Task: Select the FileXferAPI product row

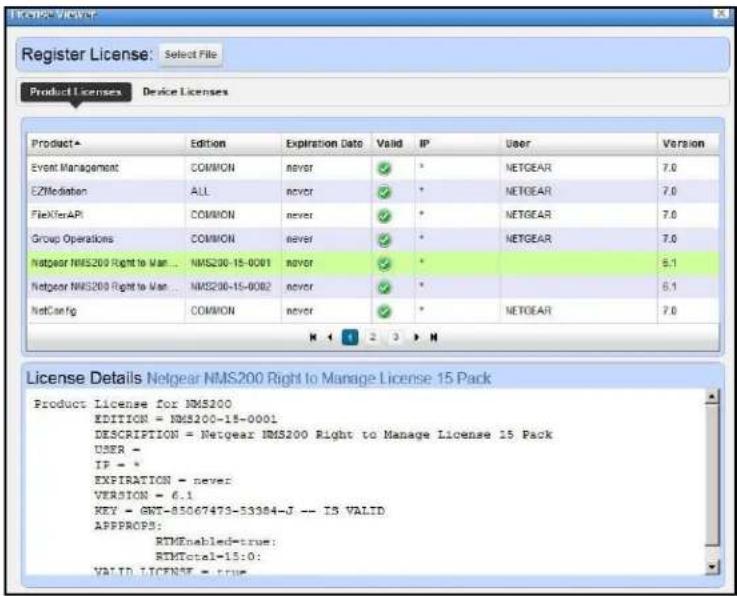Action: click(373, 215)
